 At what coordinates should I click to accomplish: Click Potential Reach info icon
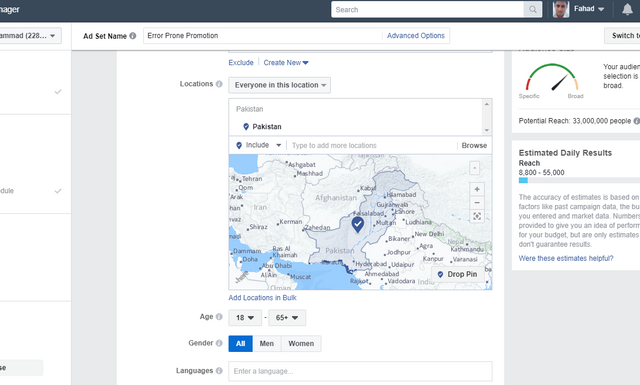[x=636, y=121]
